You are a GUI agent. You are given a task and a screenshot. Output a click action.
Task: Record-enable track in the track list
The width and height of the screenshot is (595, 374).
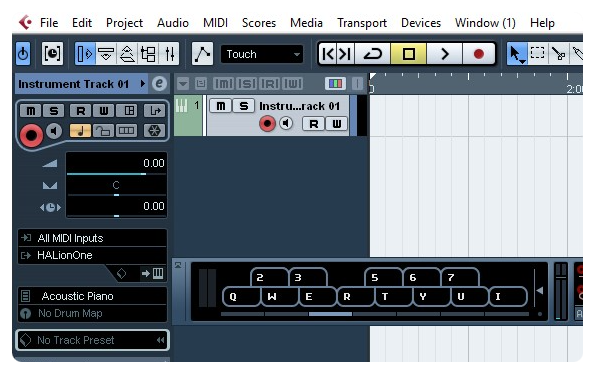point(267,124)
